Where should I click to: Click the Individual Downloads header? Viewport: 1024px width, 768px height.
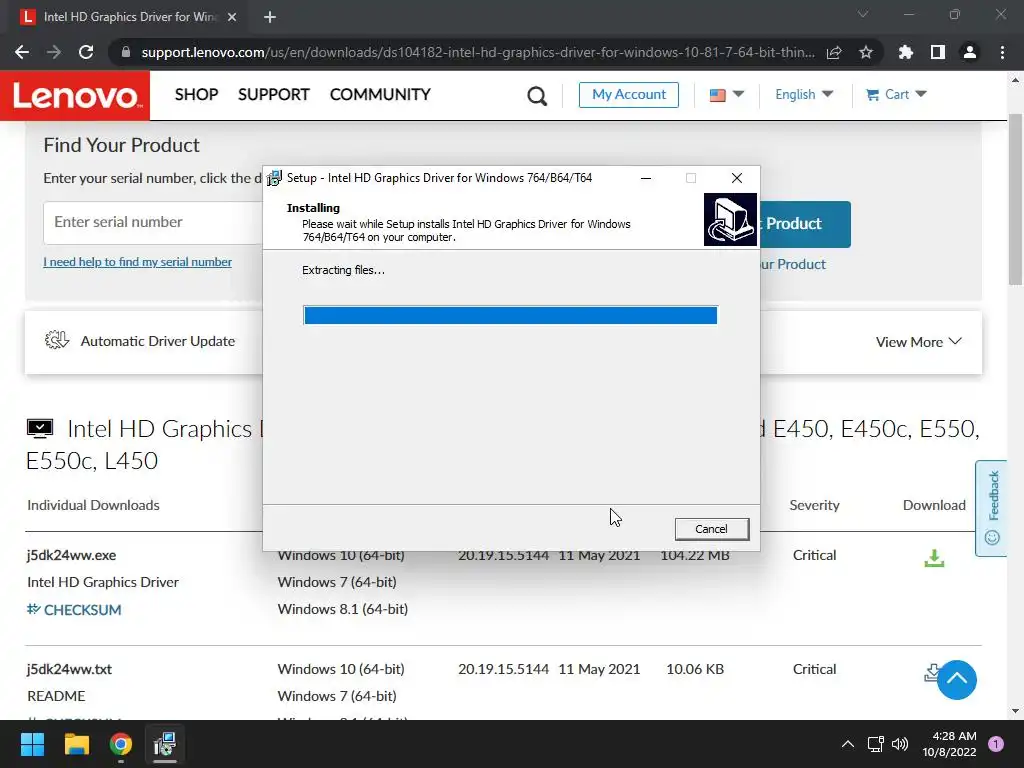coord(93,505)
